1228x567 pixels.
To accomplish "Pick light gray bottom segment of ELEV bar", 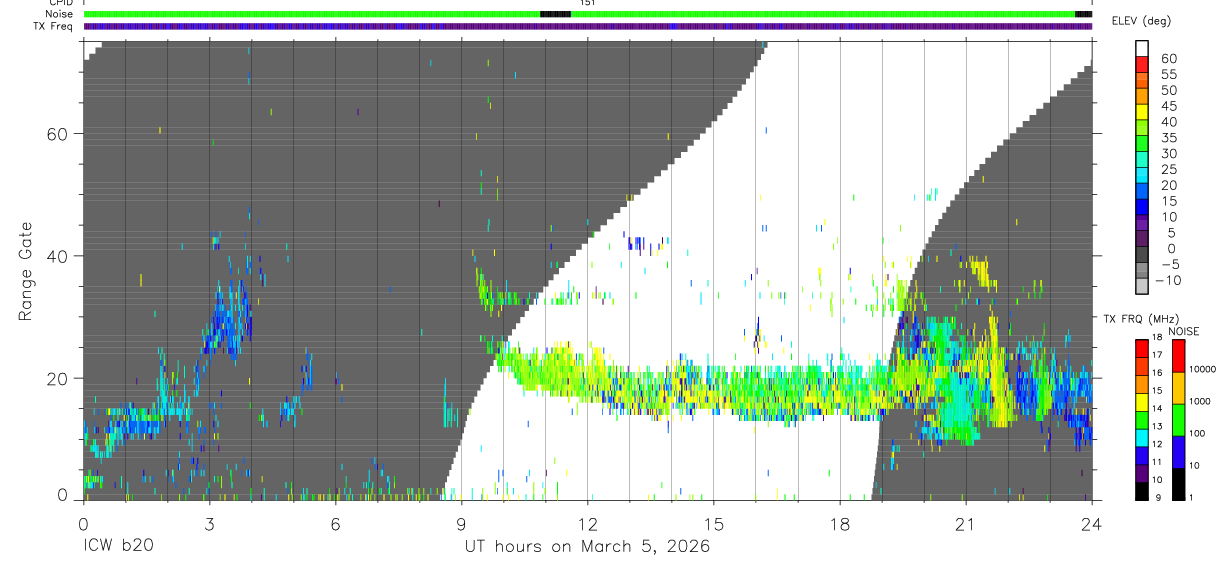I will tap(1142, 287).
